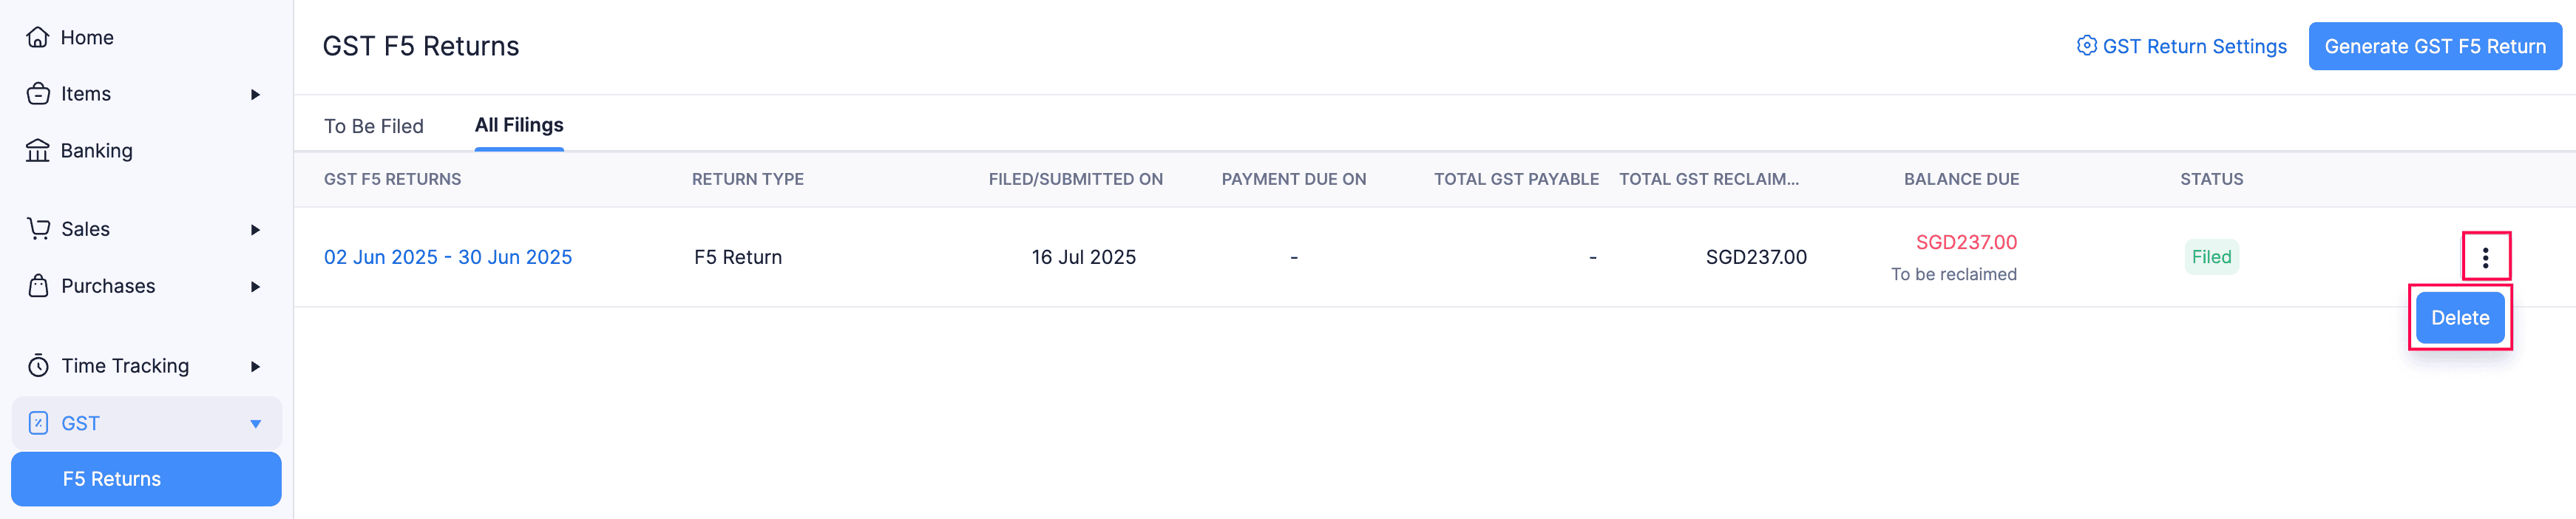Click Generate GST F5 Return button
Image resolution: width=2576 pixels, height=519 pixels.
[2434, 47]
